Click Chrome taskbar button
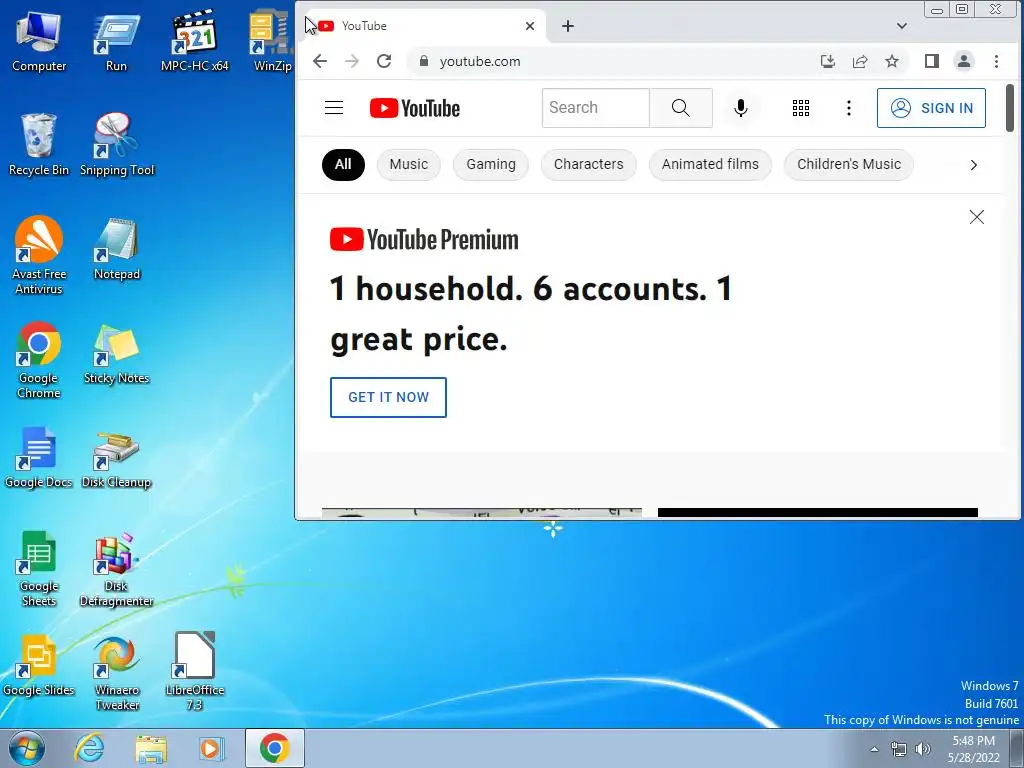The height and width of the screenshot is (768, 1024). point(274,748)
